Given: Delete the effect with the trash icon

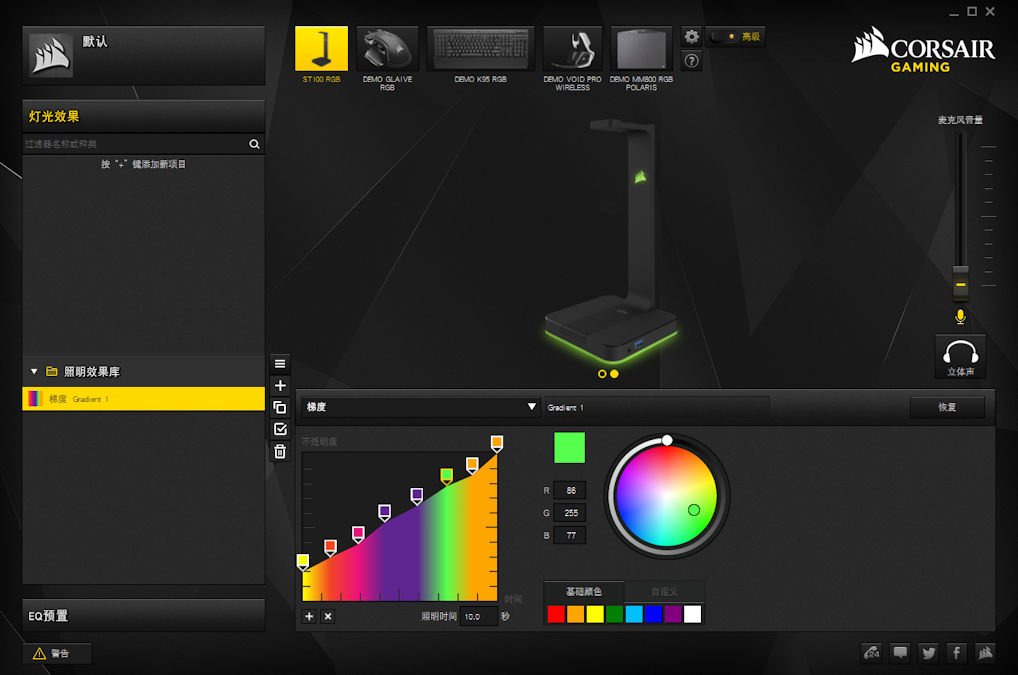Looking at the screenshot, I should (x=280, y=451).
